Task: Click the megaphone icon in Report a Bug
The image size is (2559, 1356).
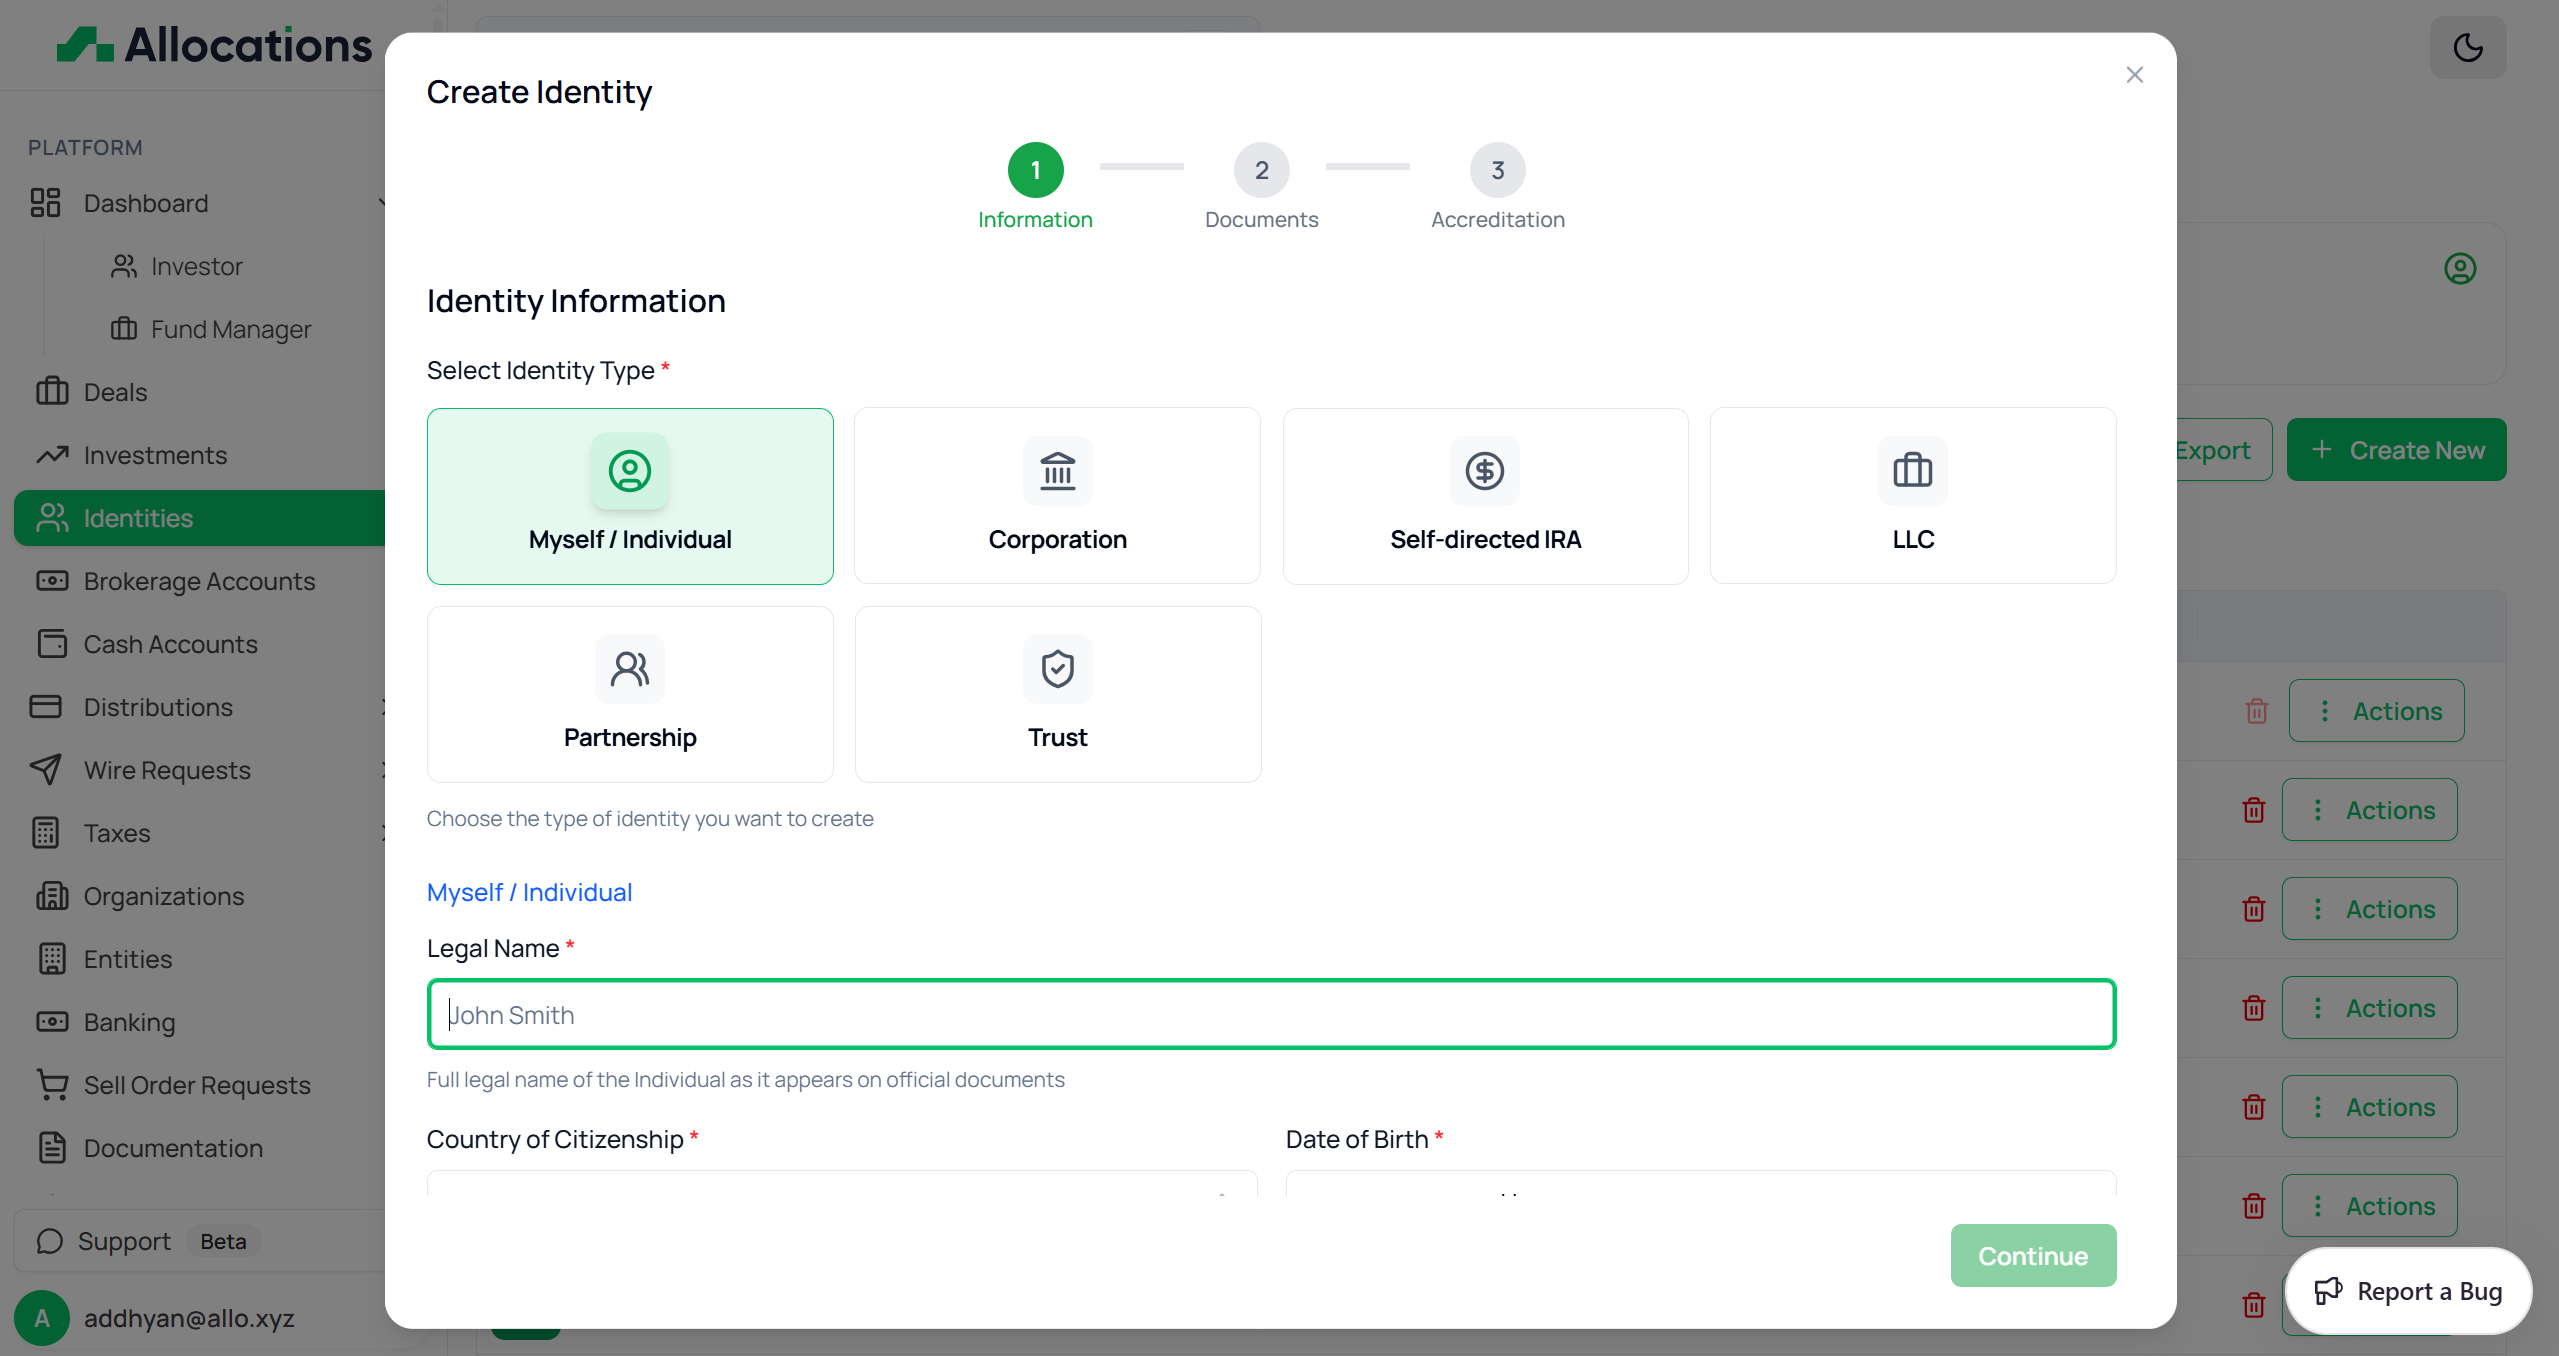Action: point(2328,1291)
